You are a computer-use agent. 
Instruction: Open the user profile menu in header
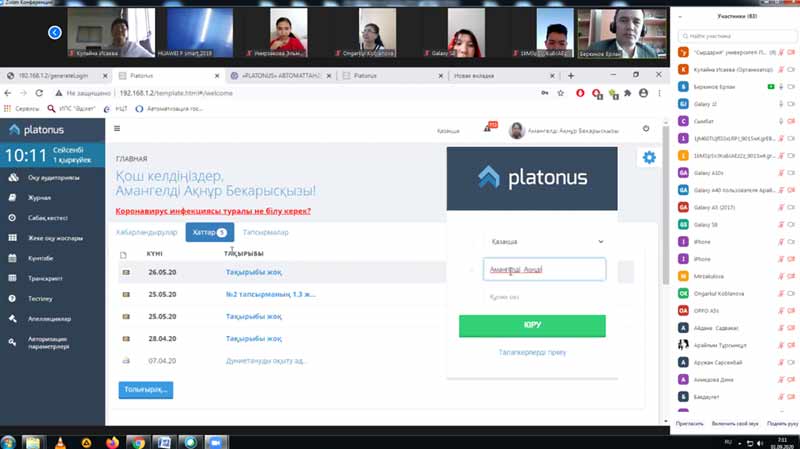click(565, 130)
